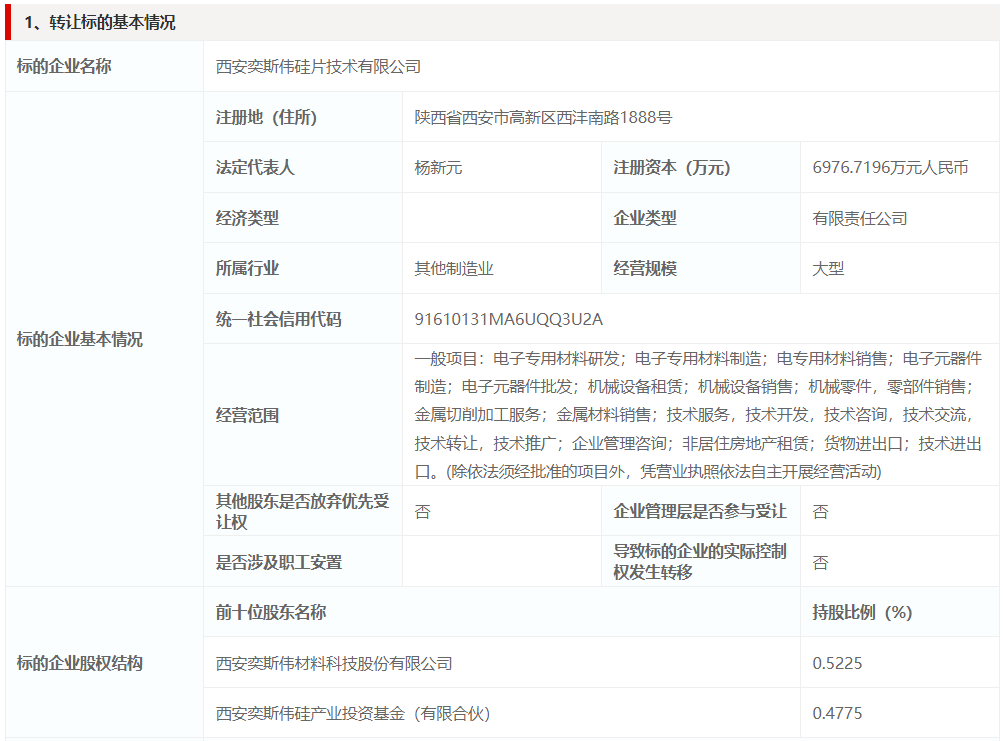Click the row label 标的企业名称
The width and height of the screenshot is (1003, 741).
[64, 66]
